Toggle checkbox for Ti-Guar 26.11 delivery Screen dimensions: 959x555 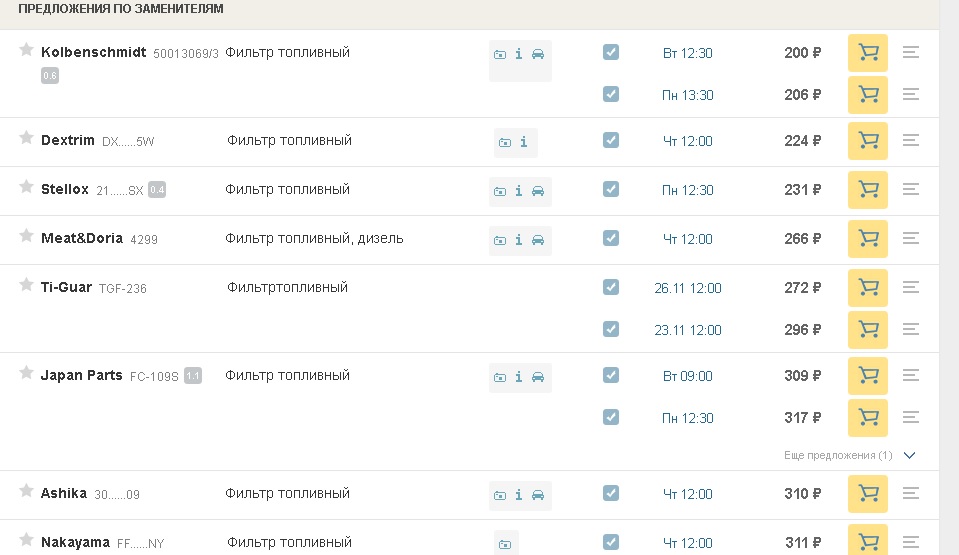pos(610,287)
